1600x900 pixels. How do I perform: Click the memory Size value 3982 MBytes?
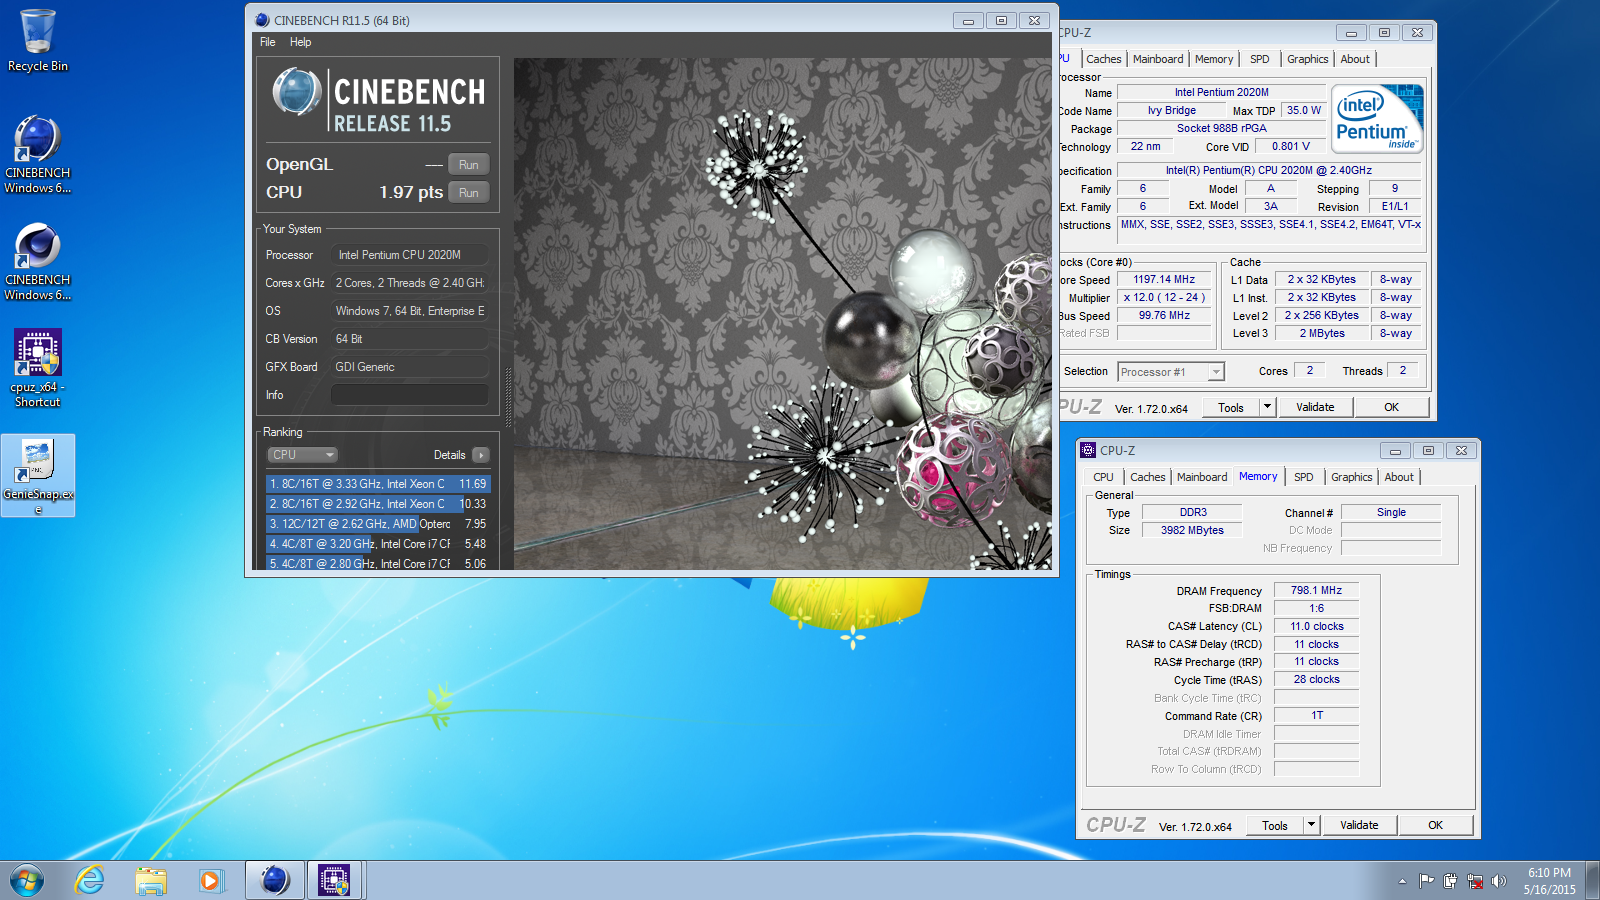pos(1192,531)
